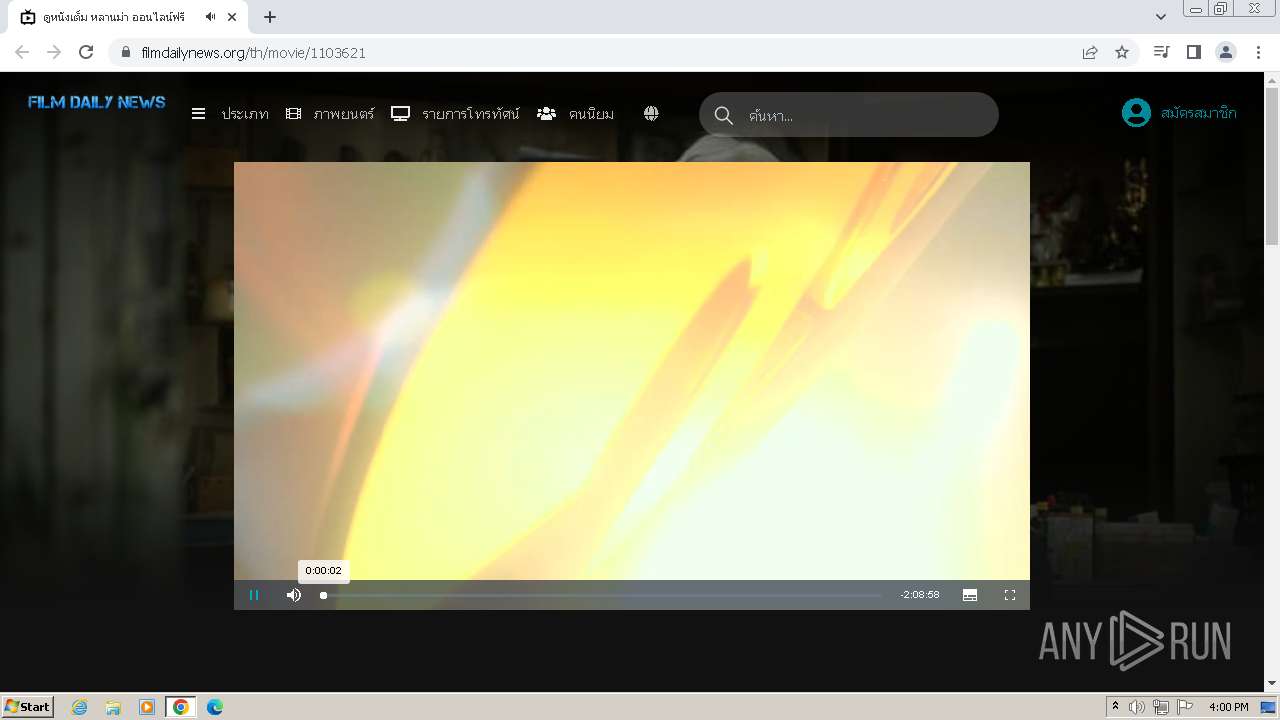Bookmark this page with the star

[x=1122, y=52]
